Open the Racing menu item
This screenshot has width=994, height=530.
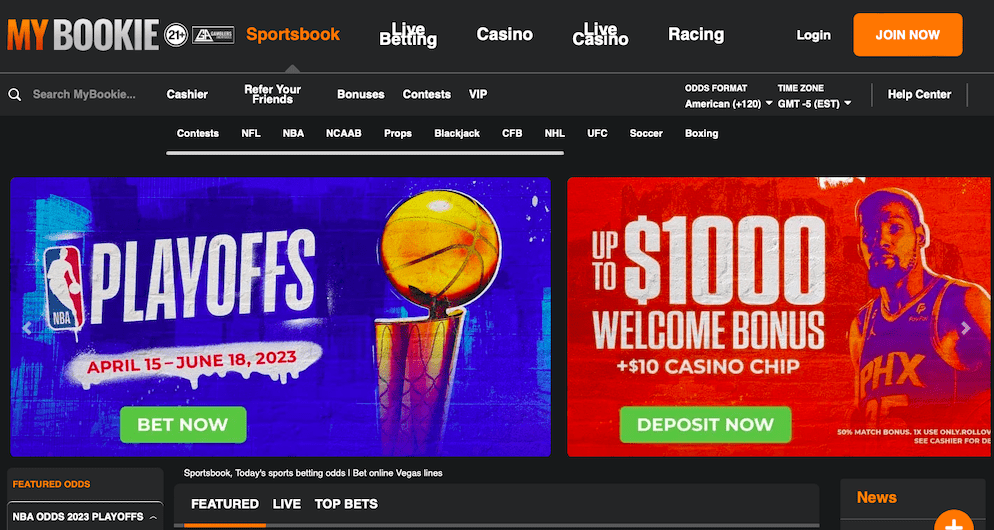click(696, 34)
